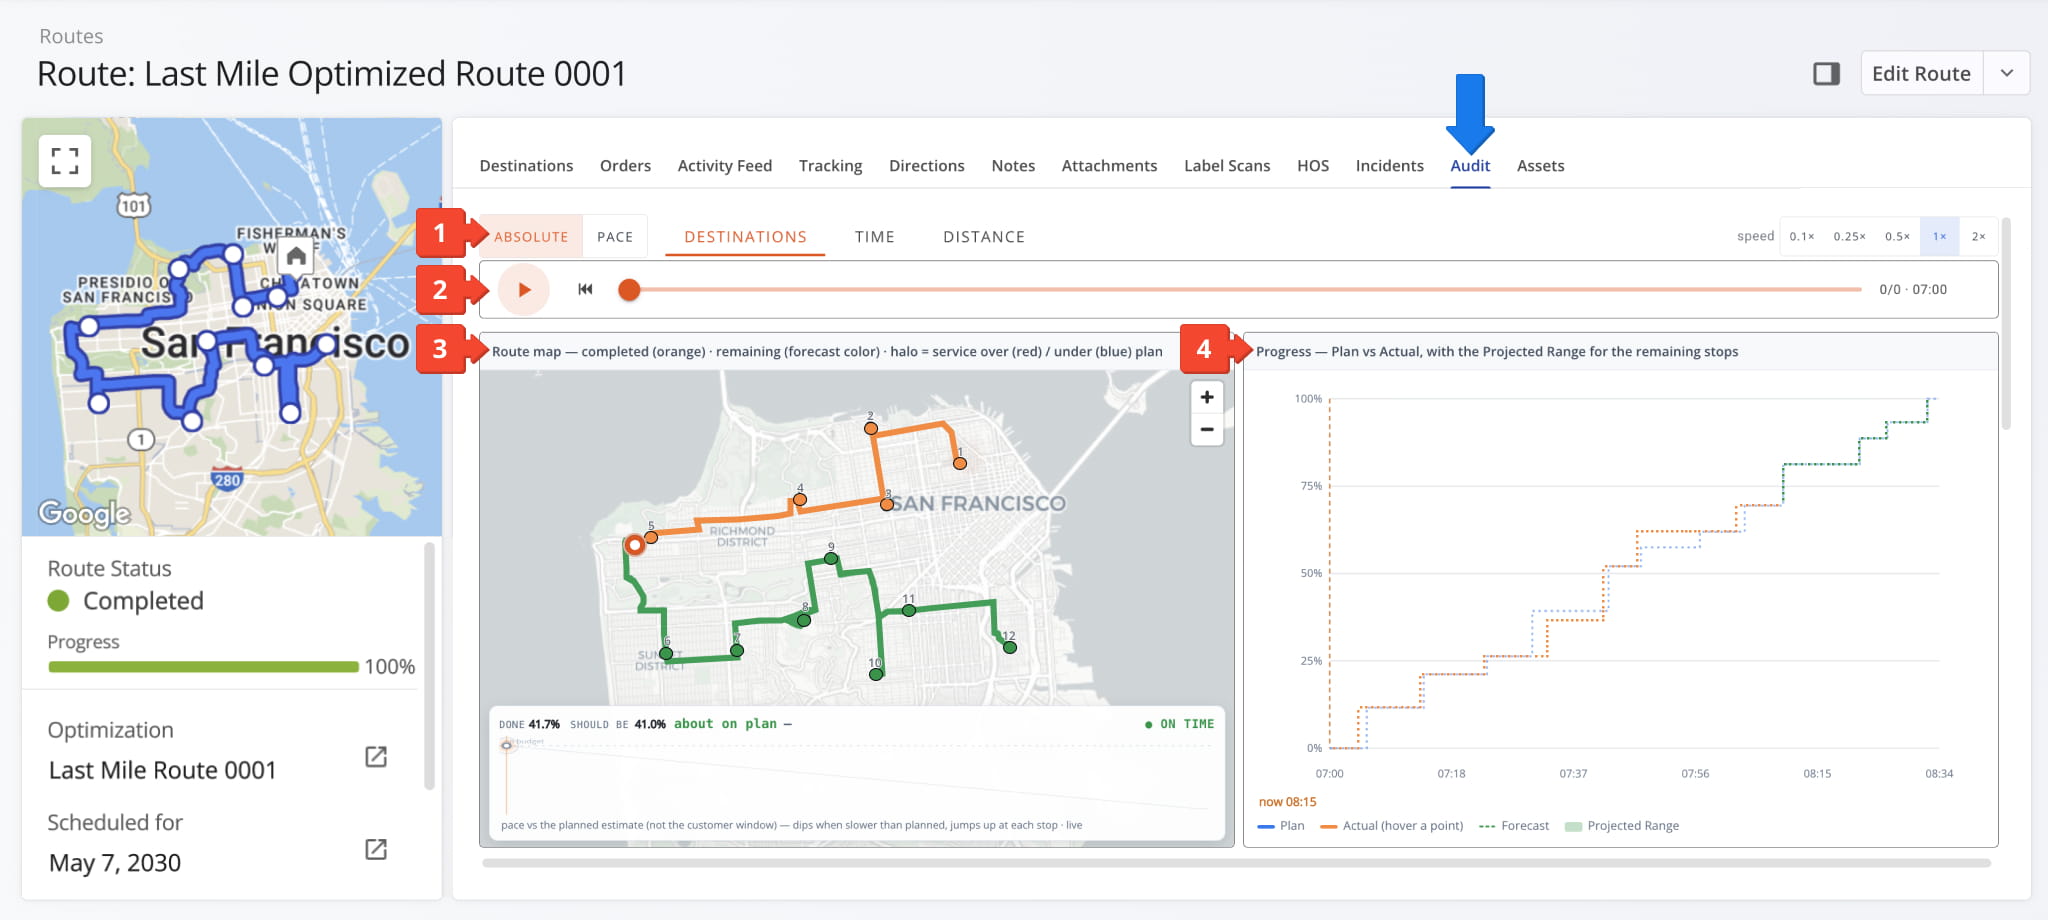2048x920 pixels.
Task: Set playback speed to 0.1×
Action: click(1802, 237)
